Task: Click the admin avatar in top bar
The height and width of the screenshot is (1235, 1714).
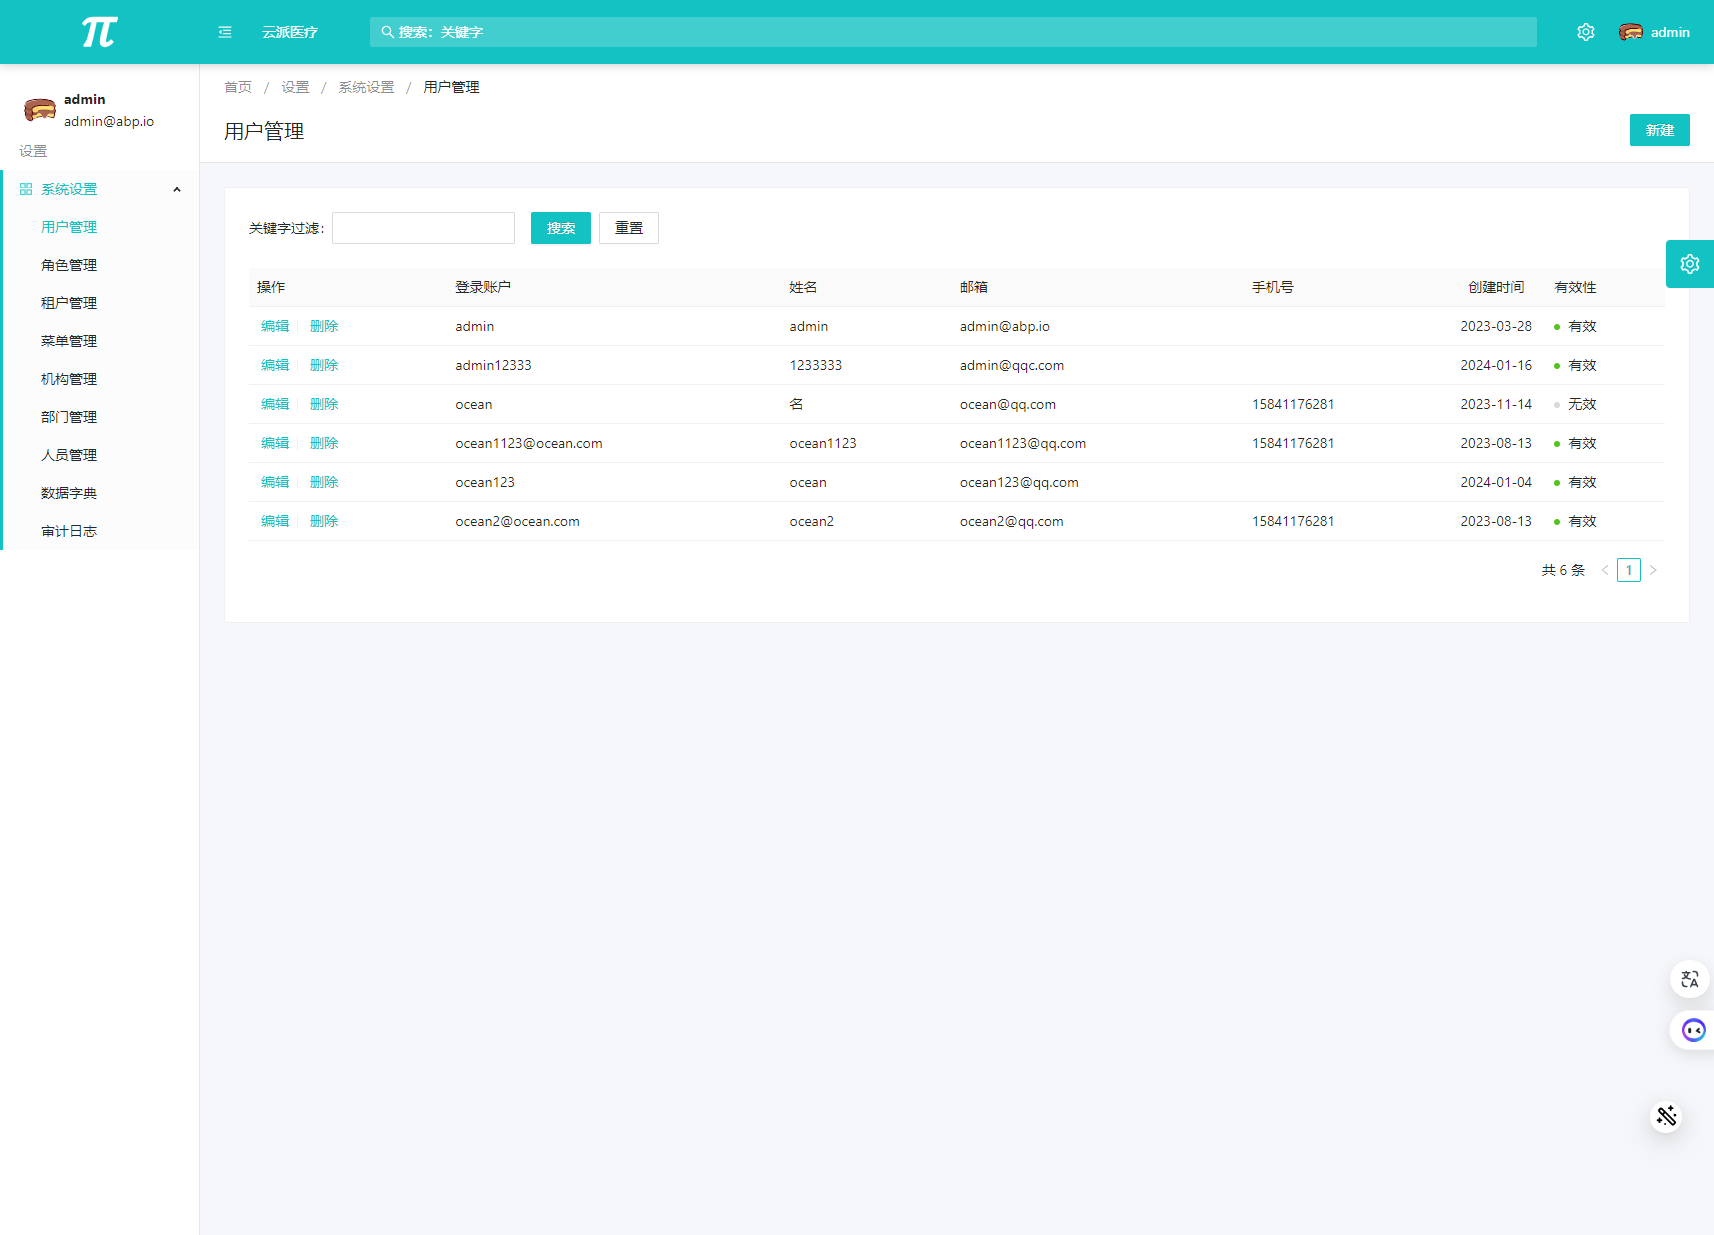Action: pos(1631,32)
